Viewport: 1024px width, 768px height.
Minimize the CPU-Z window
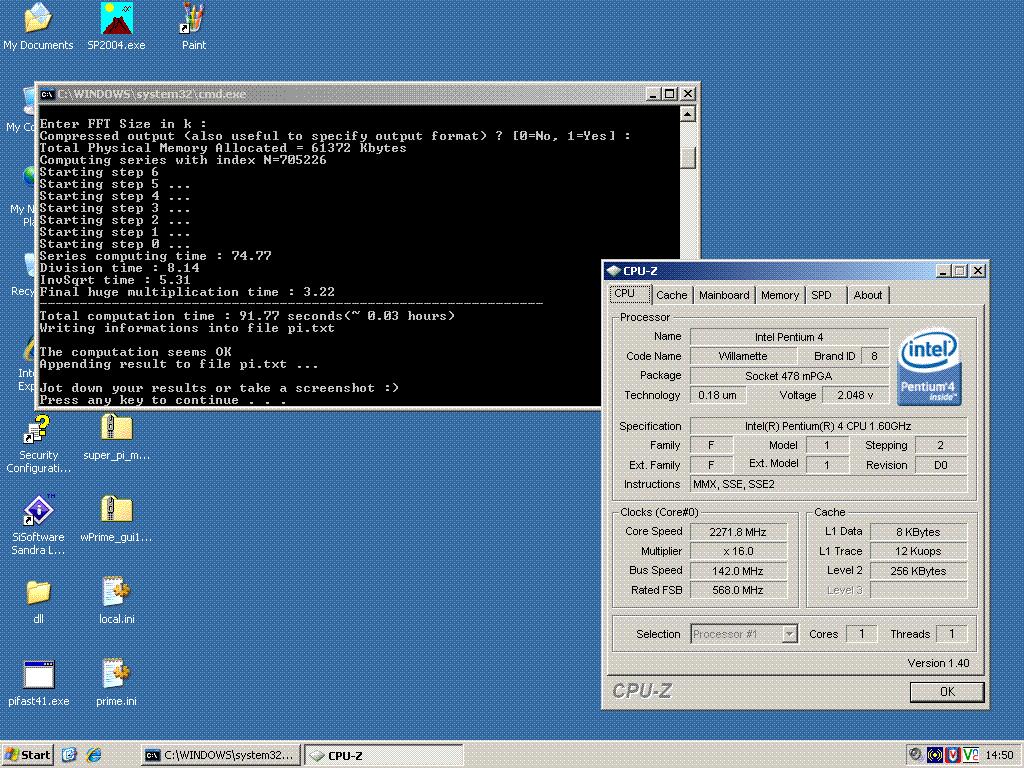pos(942,270)
